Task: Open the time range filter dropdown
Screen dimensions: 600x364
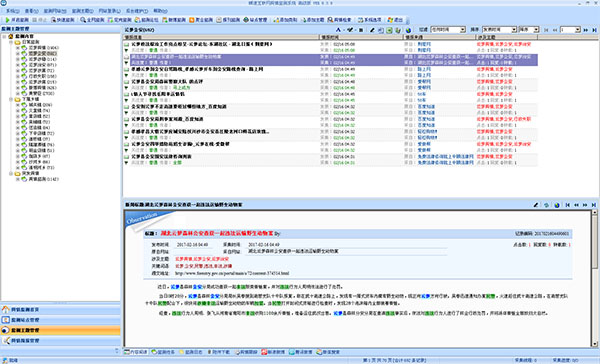Action: click(x=448, y=30)
